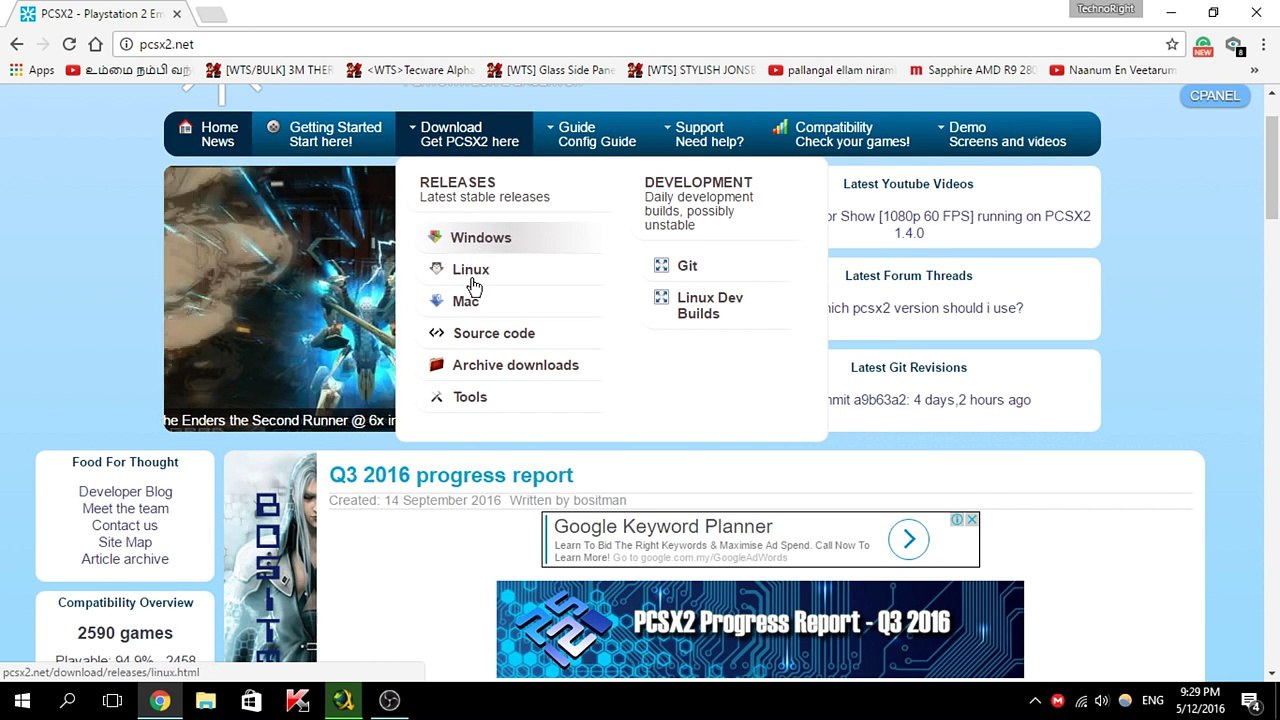Select Linux Dev Builds entry
Screen dimensions: 1280x720
[710, 305]
